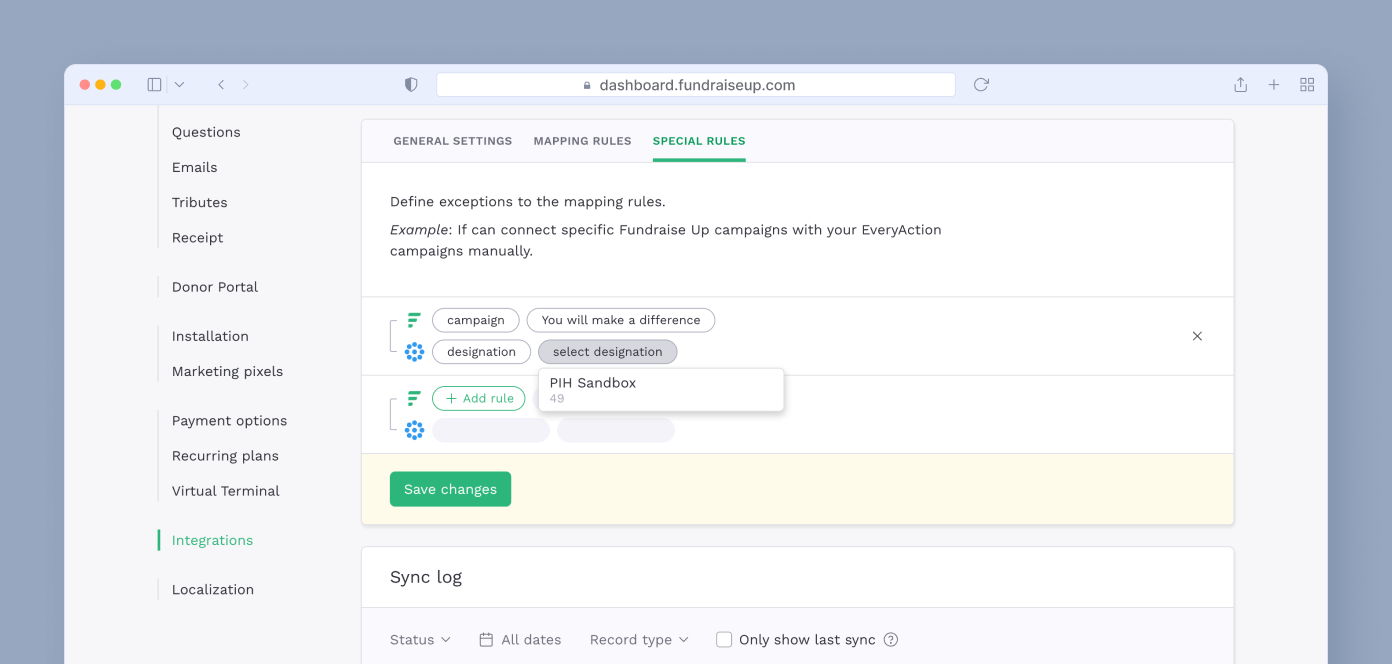Open sidebar options chevron in toolbar

click(x=179, y=85)
